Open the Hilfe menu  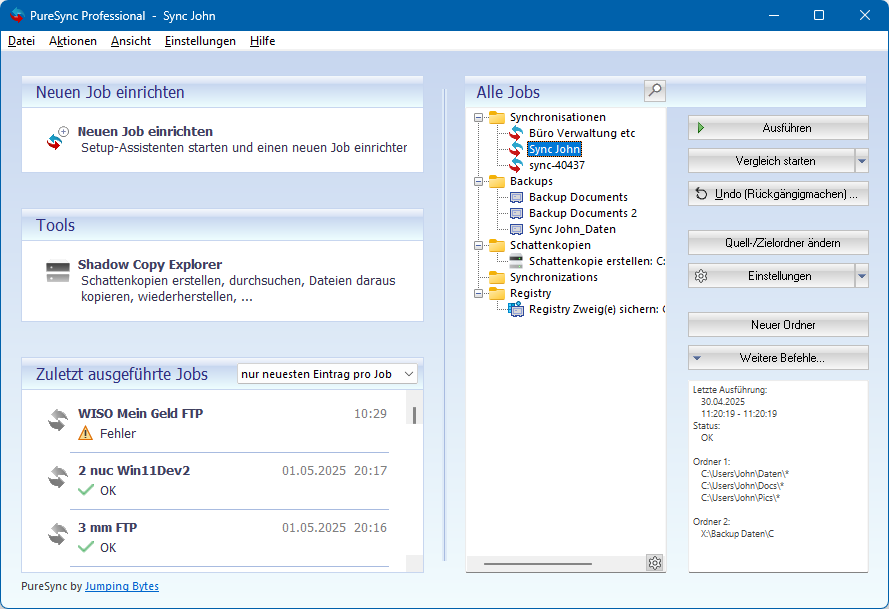click(x=262, y=41)
